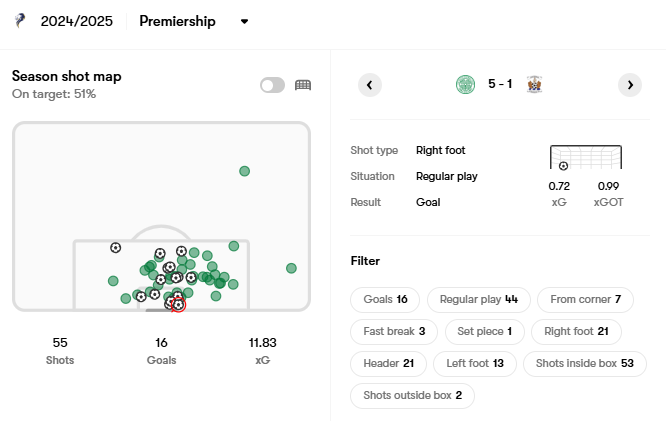Toggle the Goals 16 filter chip
666x421 pixels.
[x=385, y=300]
